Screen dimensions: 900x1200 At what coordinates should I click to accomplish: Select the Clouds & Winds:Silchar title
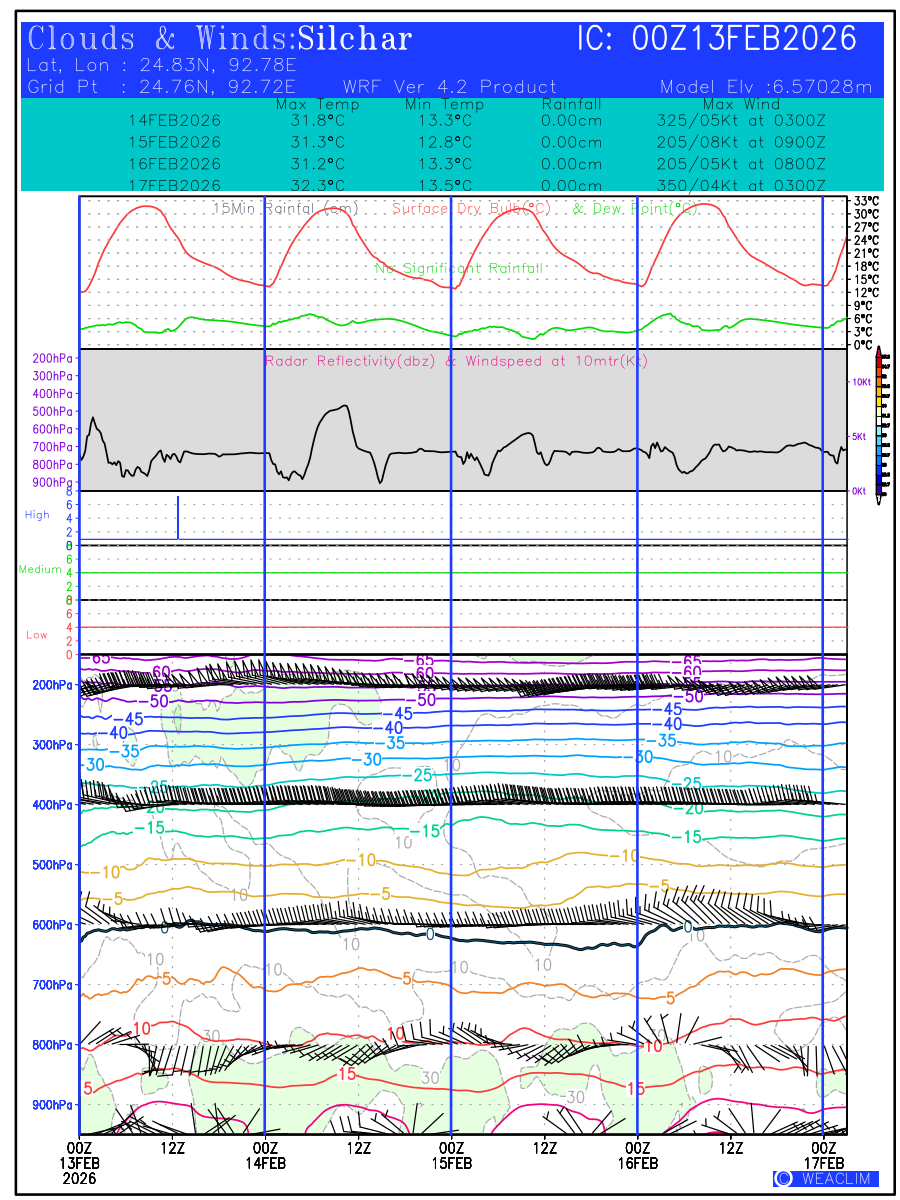(220, 39)
